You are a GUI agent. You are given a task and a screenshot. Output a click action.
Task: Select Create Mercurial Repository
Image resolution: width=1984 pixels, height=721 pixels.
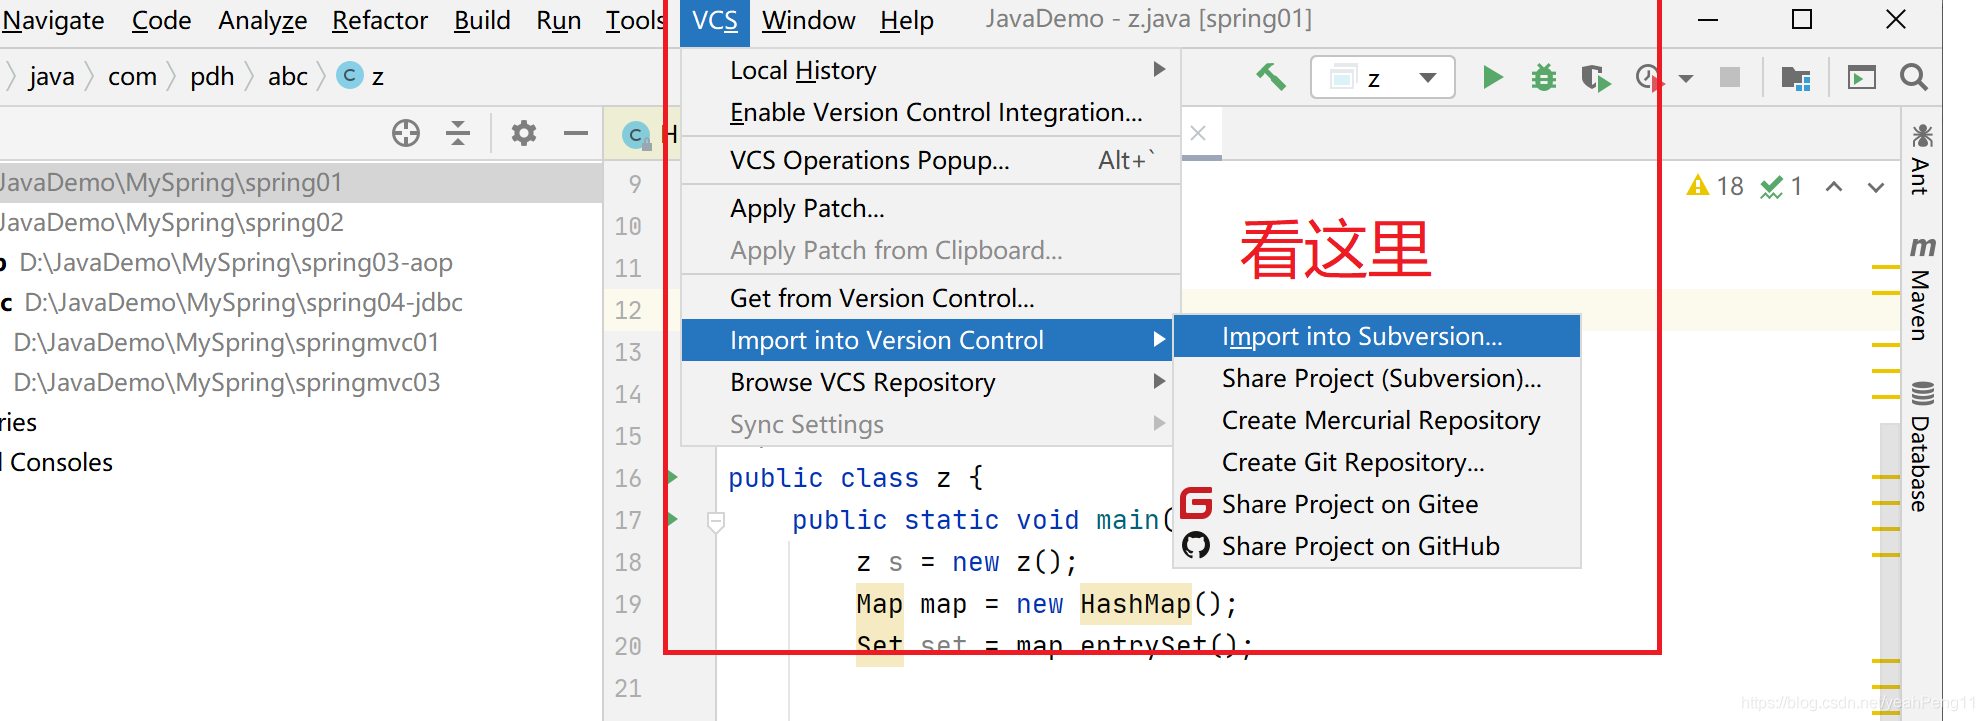tap(1377, 420)
